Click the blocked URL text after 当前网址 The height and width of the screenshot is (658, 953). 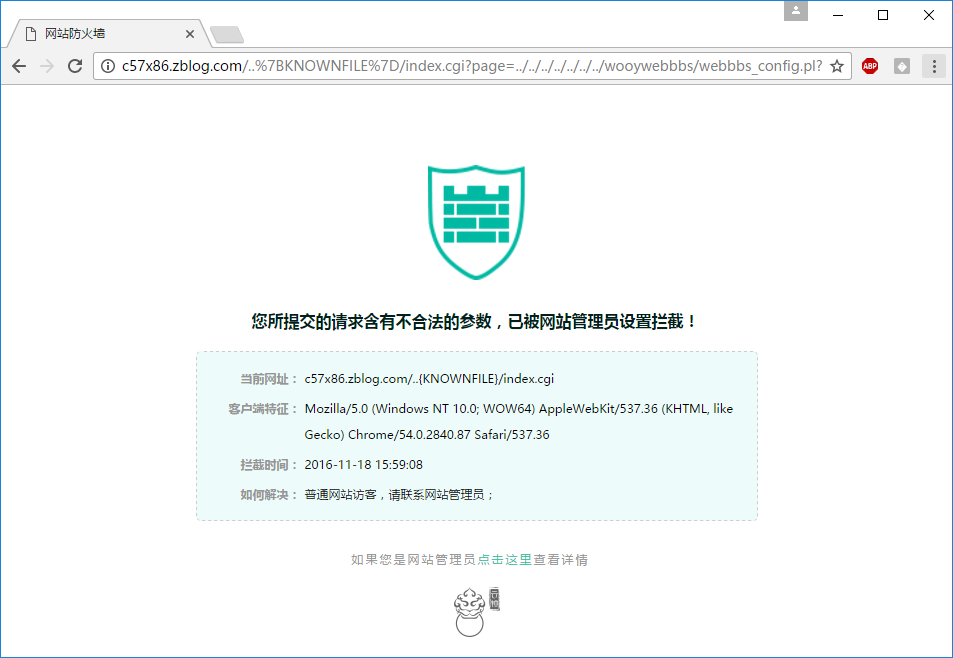[x=429, y=379]
